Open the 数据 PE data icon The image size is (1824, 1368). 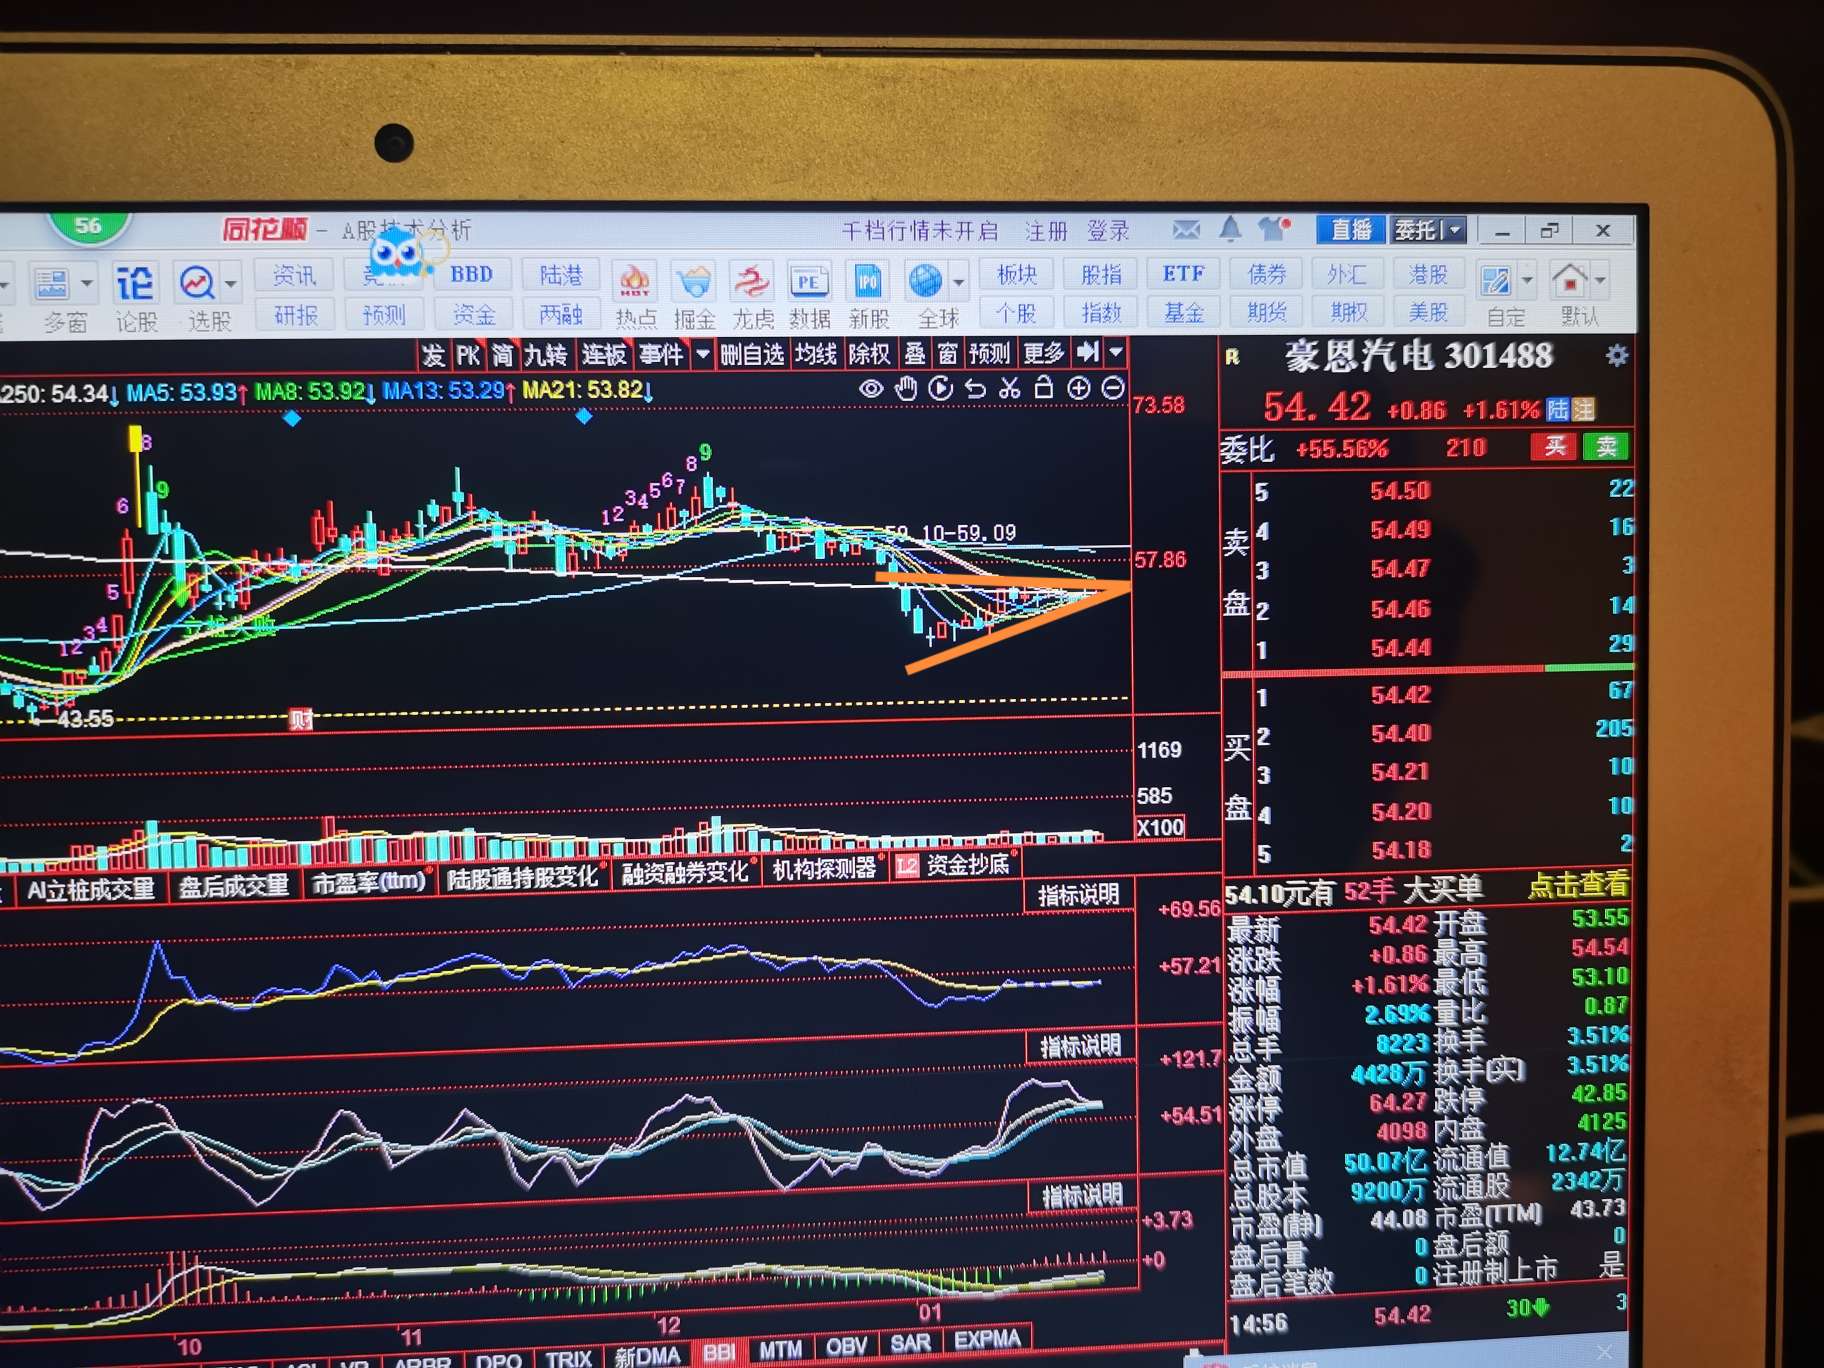click(808, 282)
